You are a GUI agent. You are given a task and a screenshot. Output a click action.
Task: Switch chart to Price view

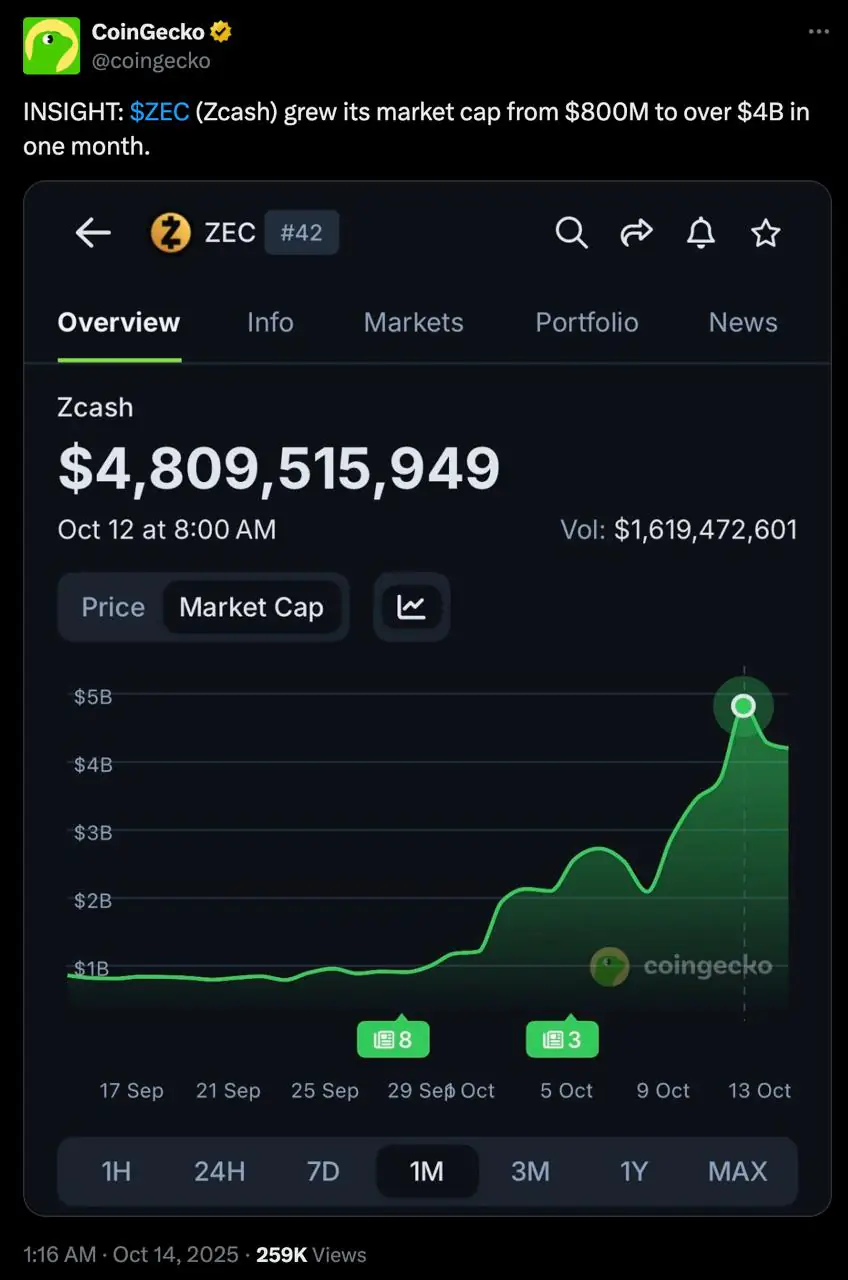[x=113, y=607]
